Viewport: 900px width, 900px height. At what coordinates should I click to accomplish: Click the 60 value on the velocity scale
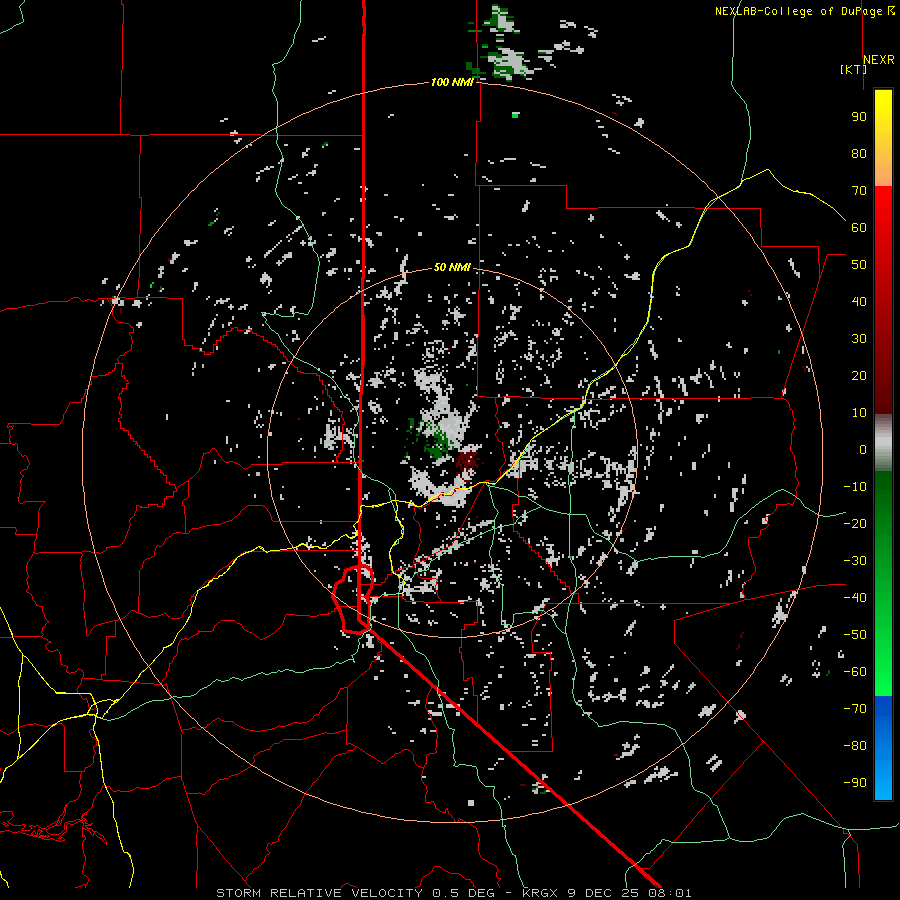859,227
